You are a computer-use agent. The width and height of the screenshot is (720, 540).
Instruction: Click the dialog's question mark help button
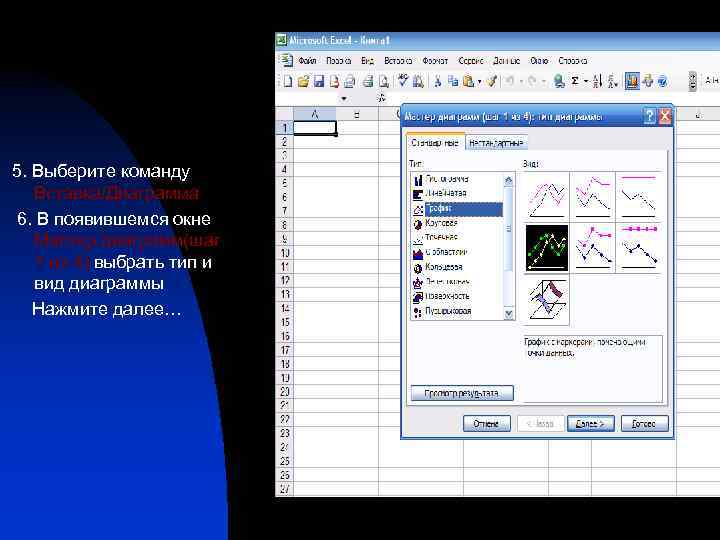(649, 116)
